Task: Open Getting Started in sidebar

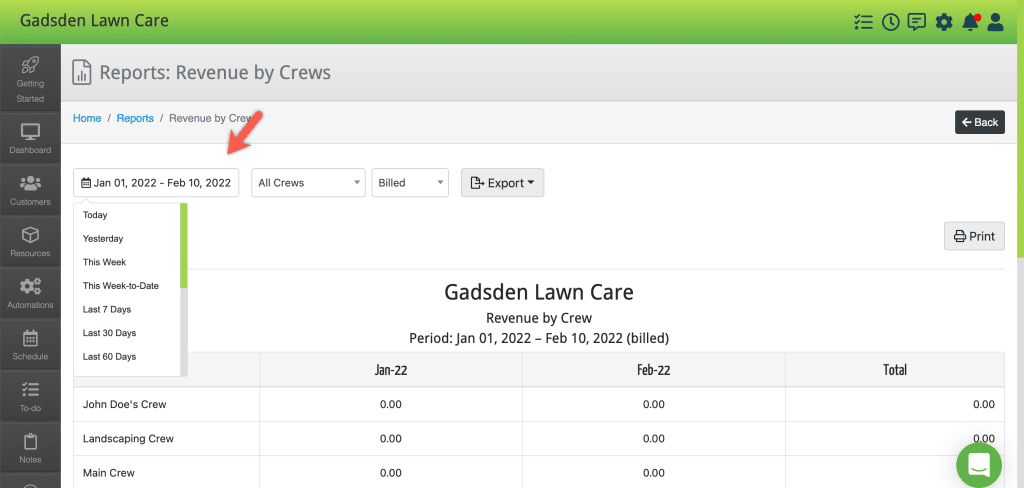Action: click(x=30, y=80)
